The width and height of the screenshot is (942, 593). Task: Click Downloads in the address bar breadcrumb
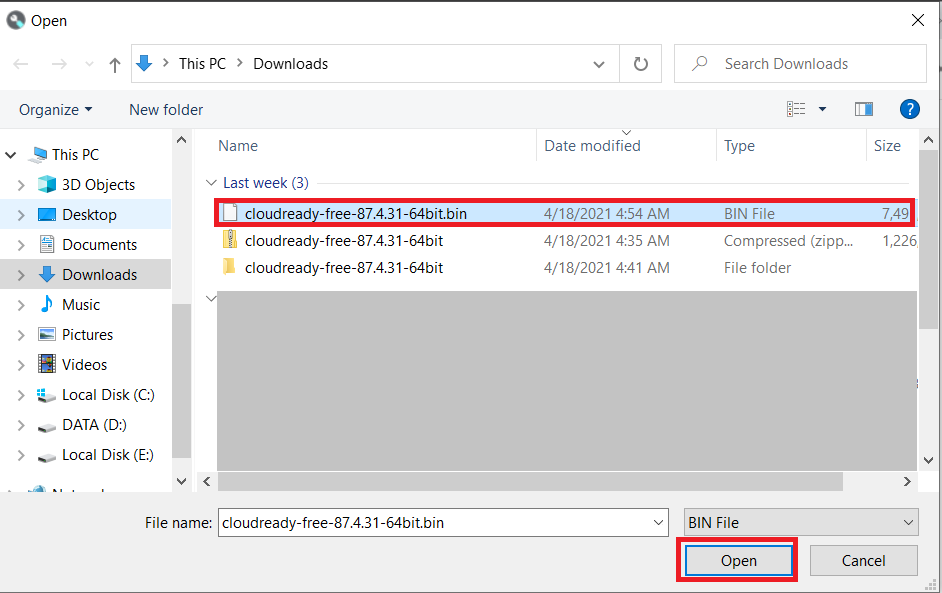pyautogui.click(x=290, y=63)
